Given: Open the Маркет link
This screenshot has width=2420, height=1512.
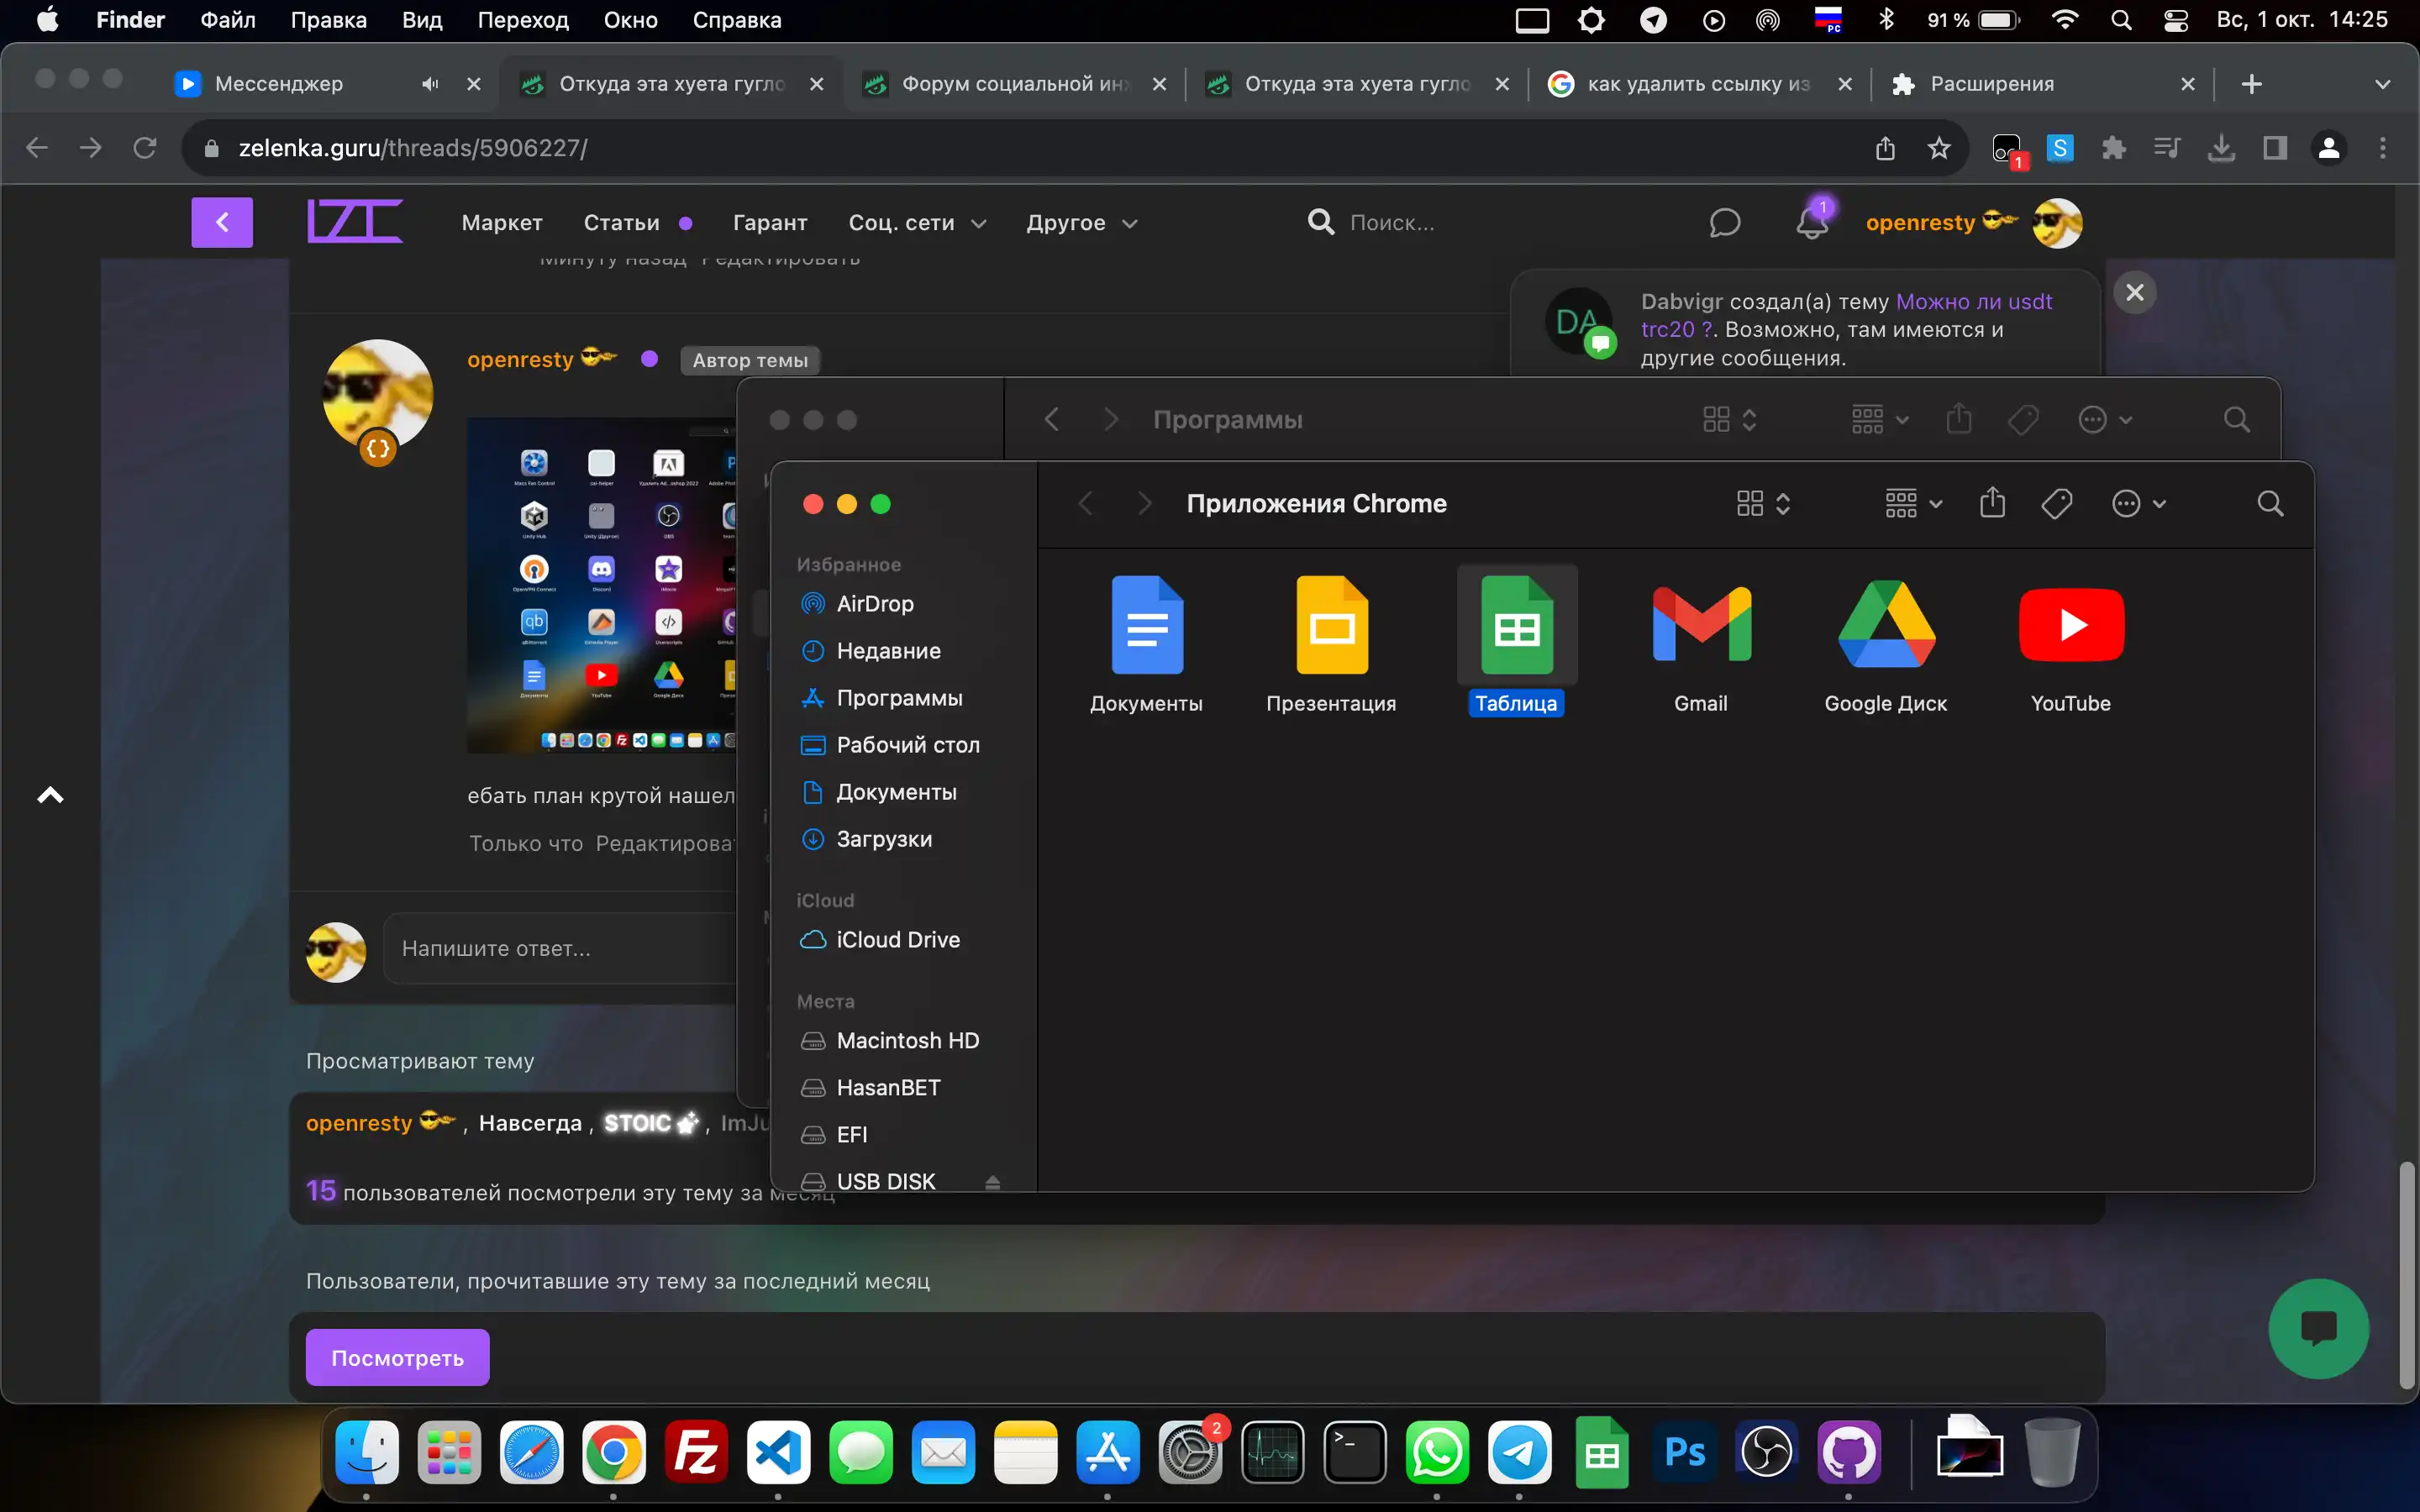Looking at the screenshot, I should pos(502,222).
